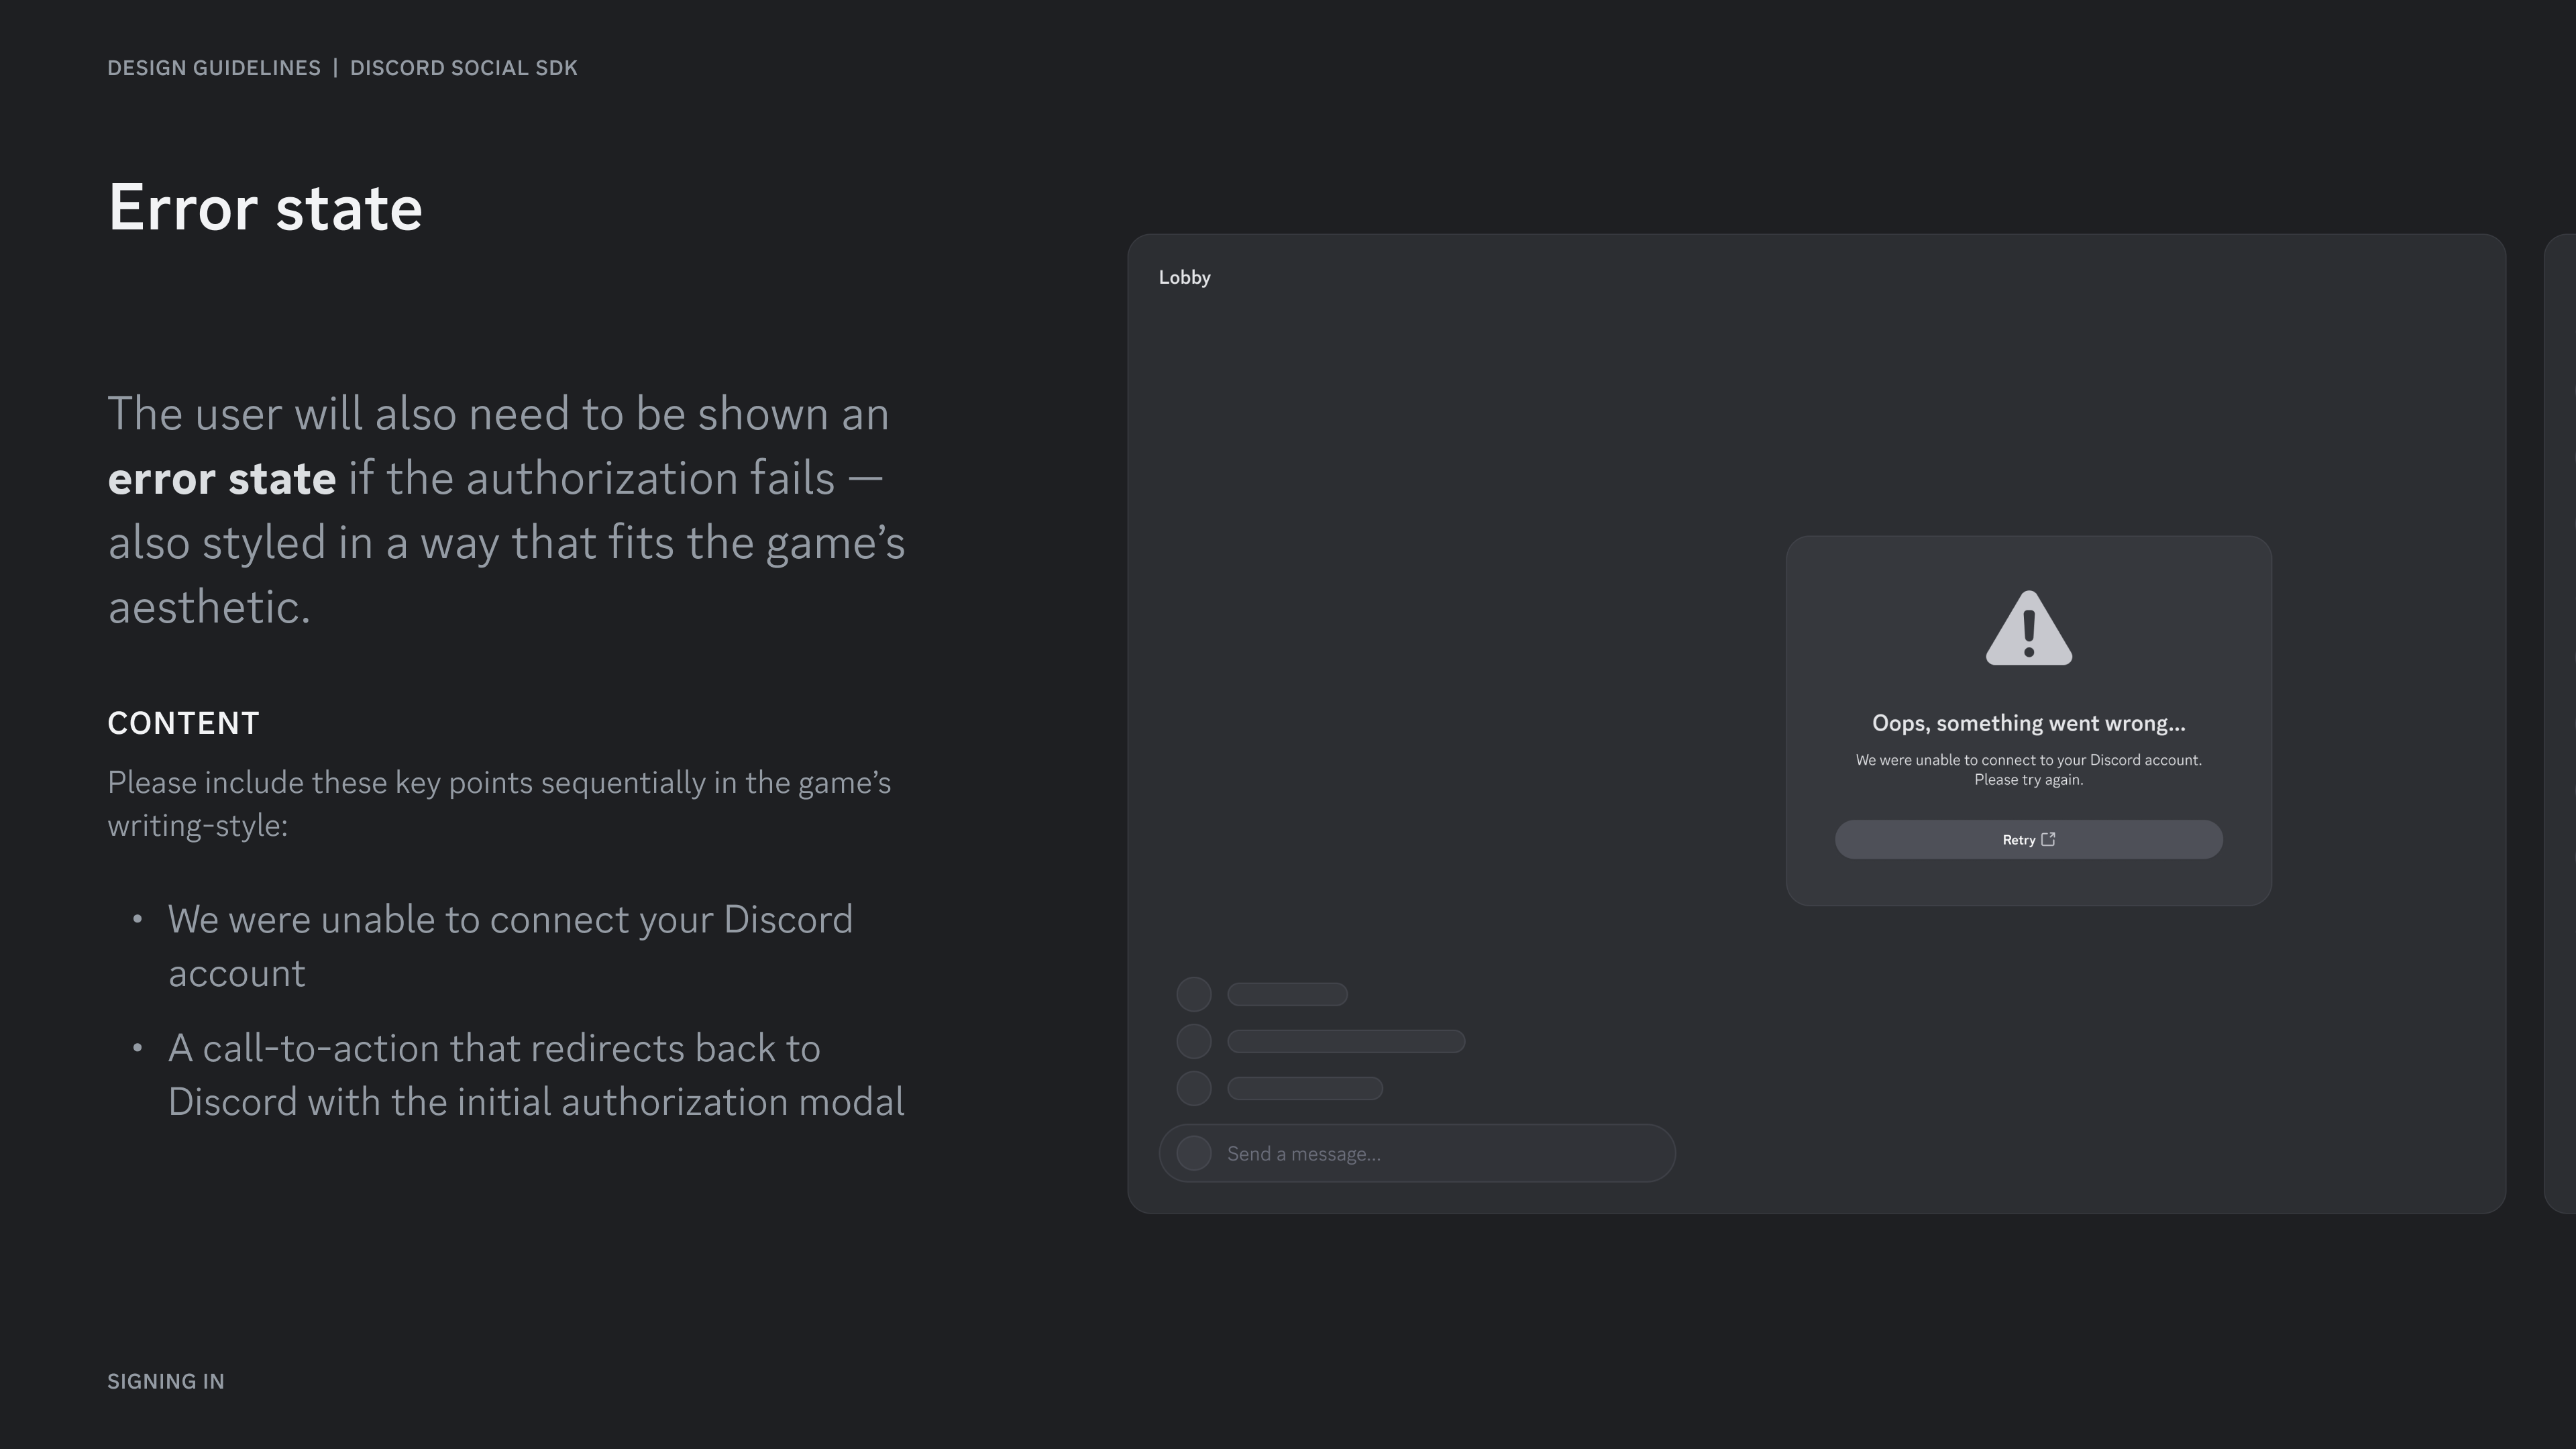Click the unable to connect subtitle text
The image size is (2576, 1449).
pyautogui.click(x=2029, y=769)
